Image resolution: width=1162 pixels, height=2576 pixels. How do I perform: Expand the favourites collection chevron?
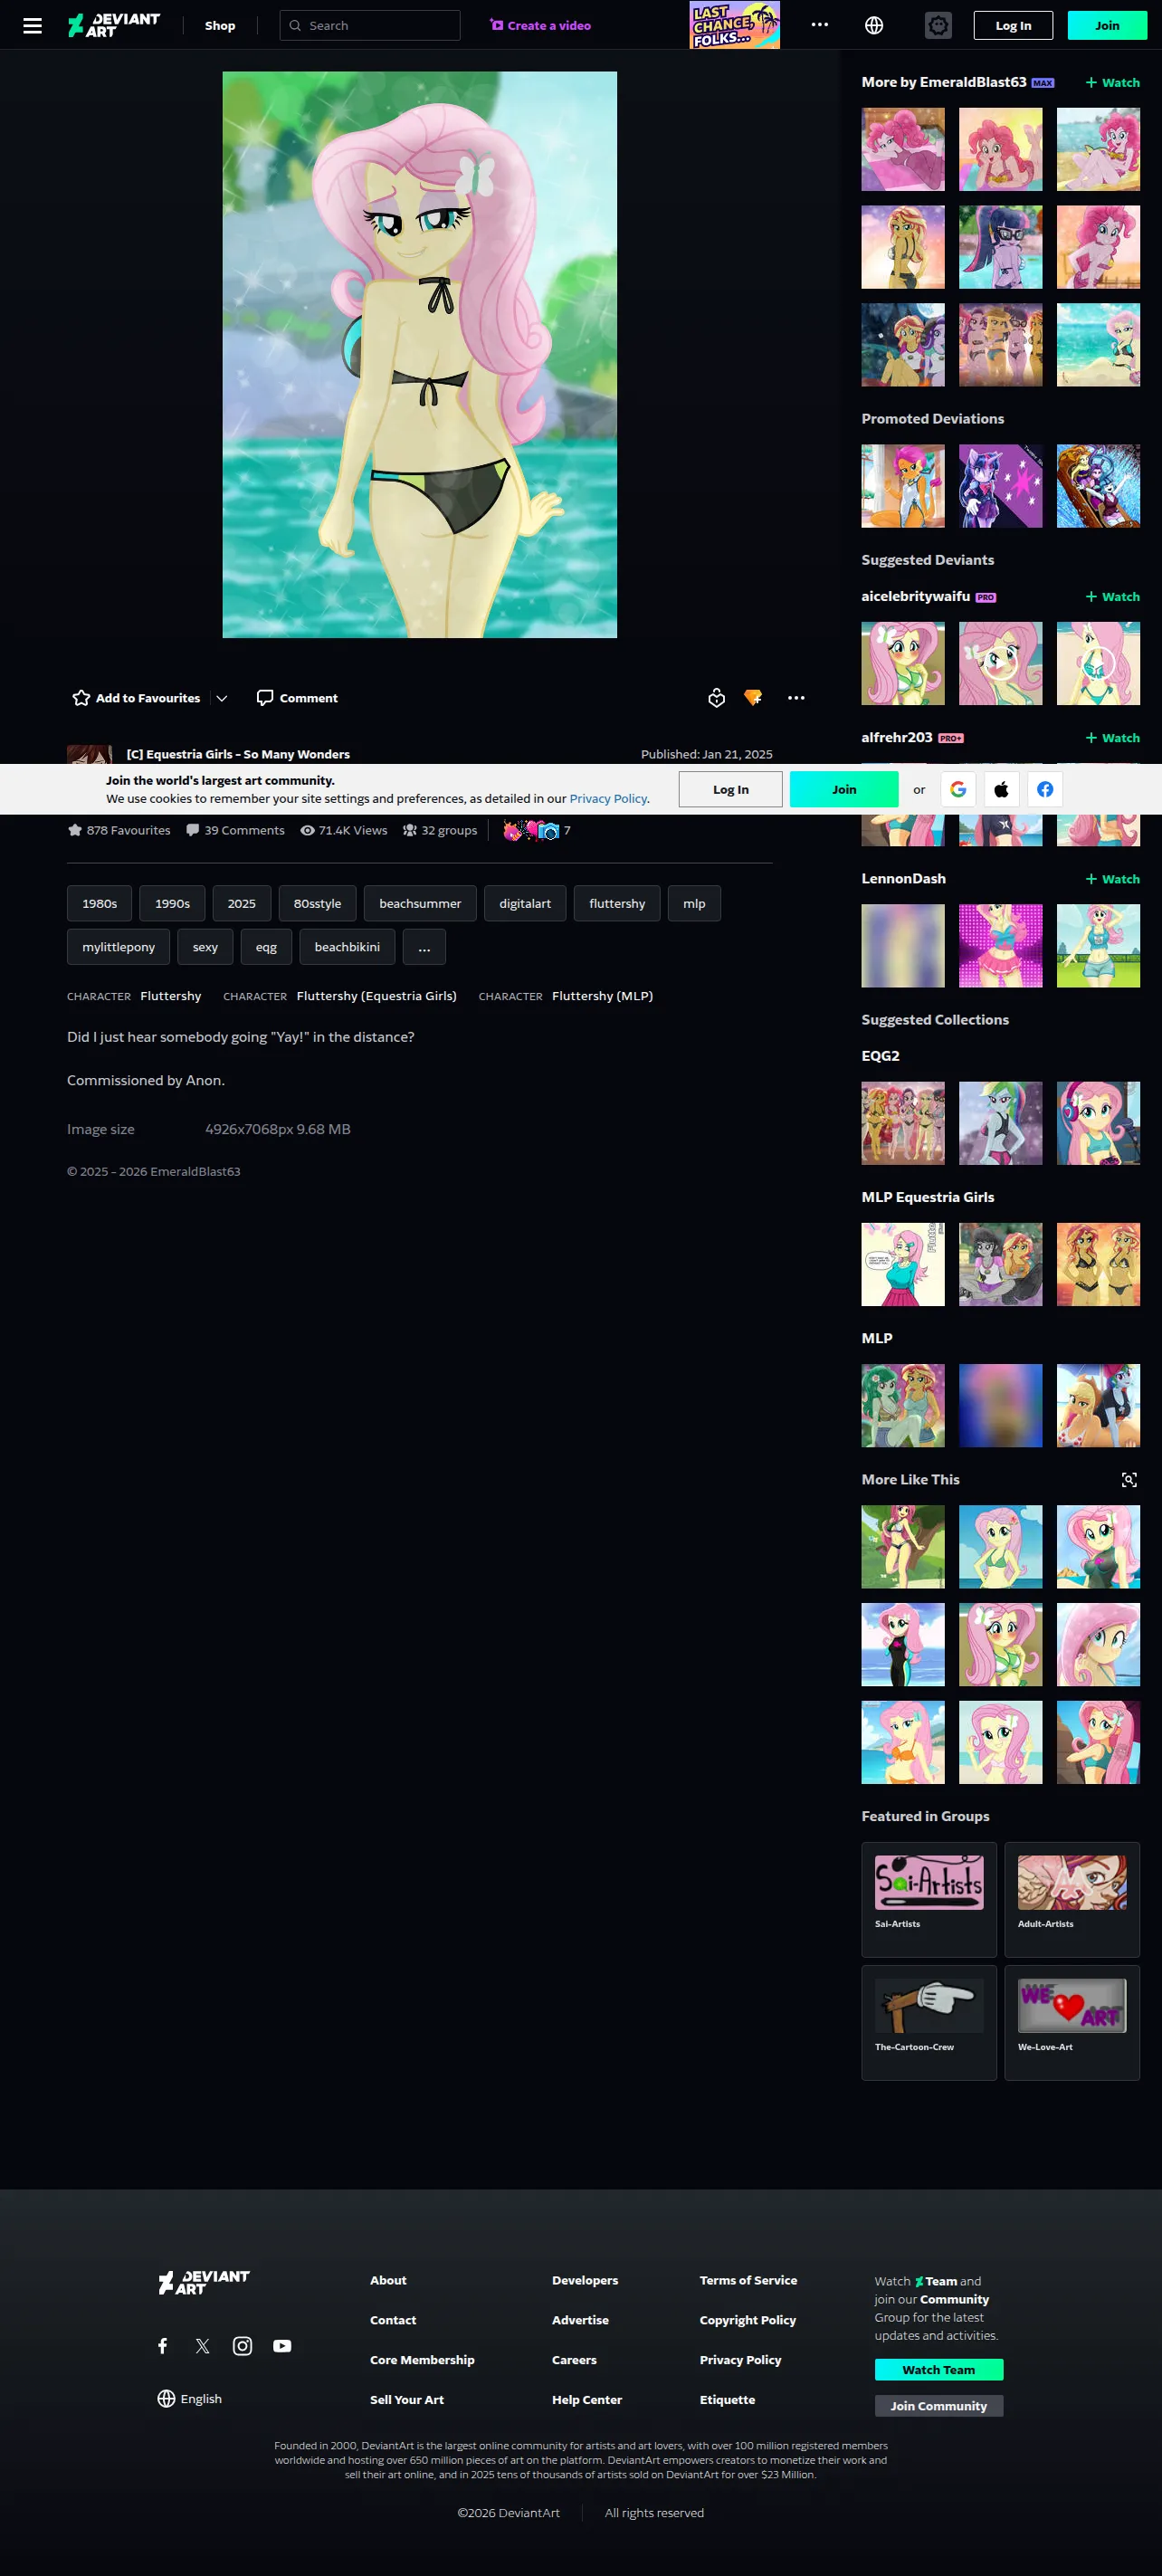222,698
